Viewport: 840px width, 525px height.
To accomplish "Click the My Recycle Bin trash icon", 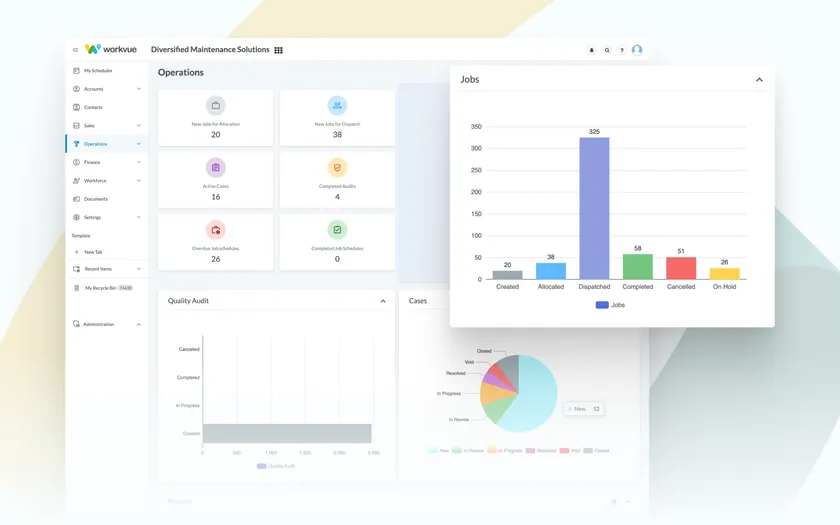I will click(x=76, y=288).
